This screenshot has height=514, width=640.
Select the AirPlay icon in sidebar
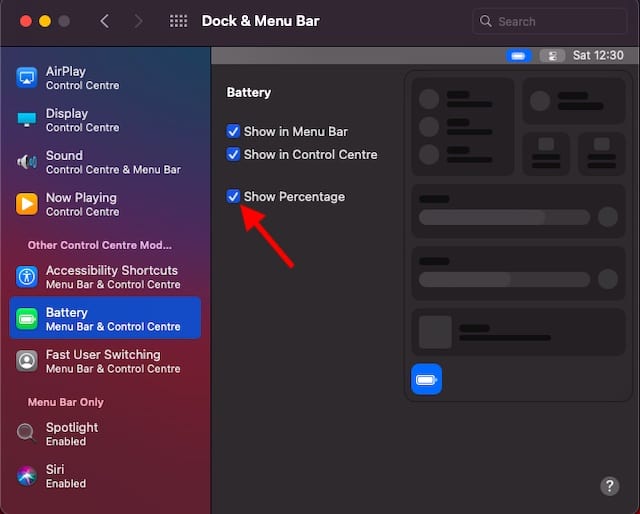point(27,78)
